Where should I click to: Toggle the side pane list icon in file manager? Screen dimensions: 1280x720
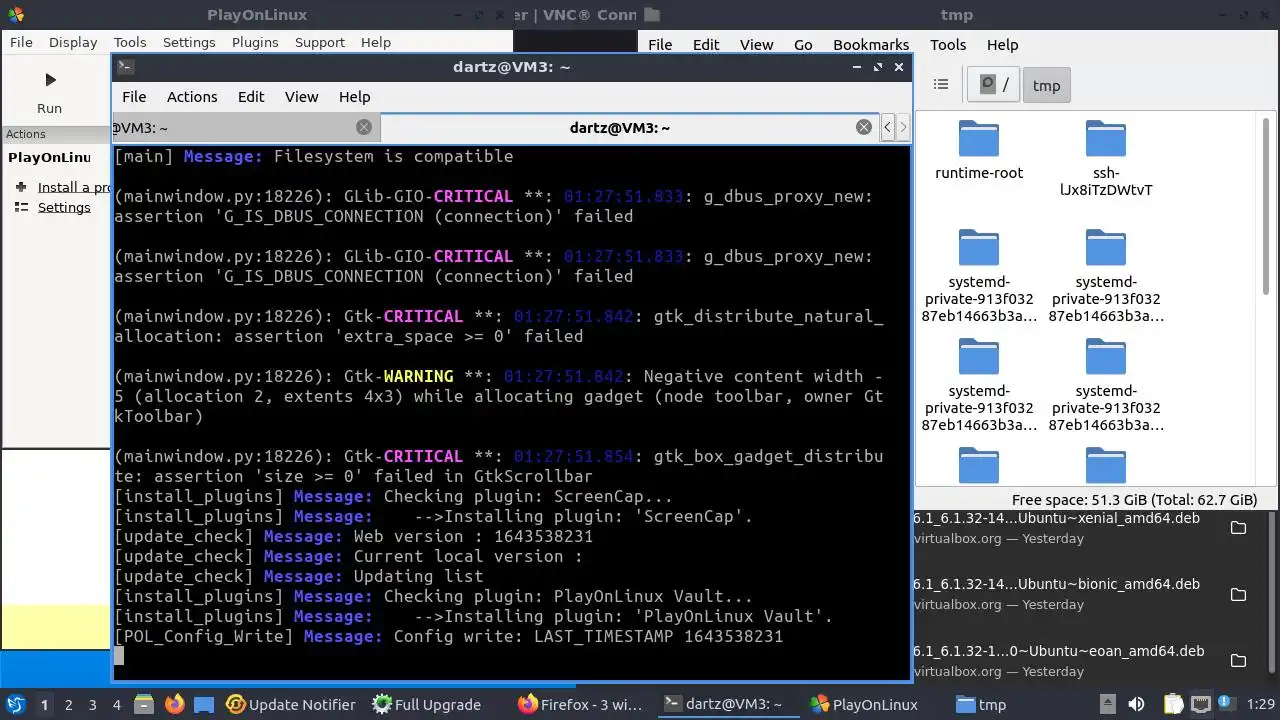point(940,85)
